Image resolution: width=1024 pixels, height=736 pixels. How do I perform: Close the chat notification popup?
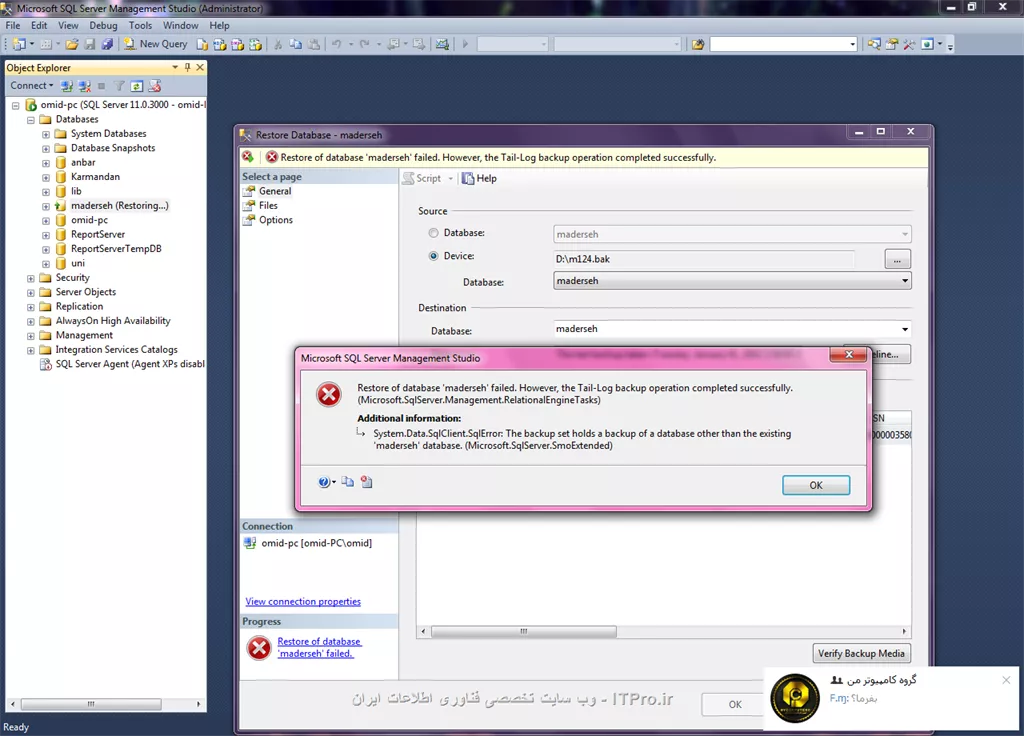[x=1006, y=680]
